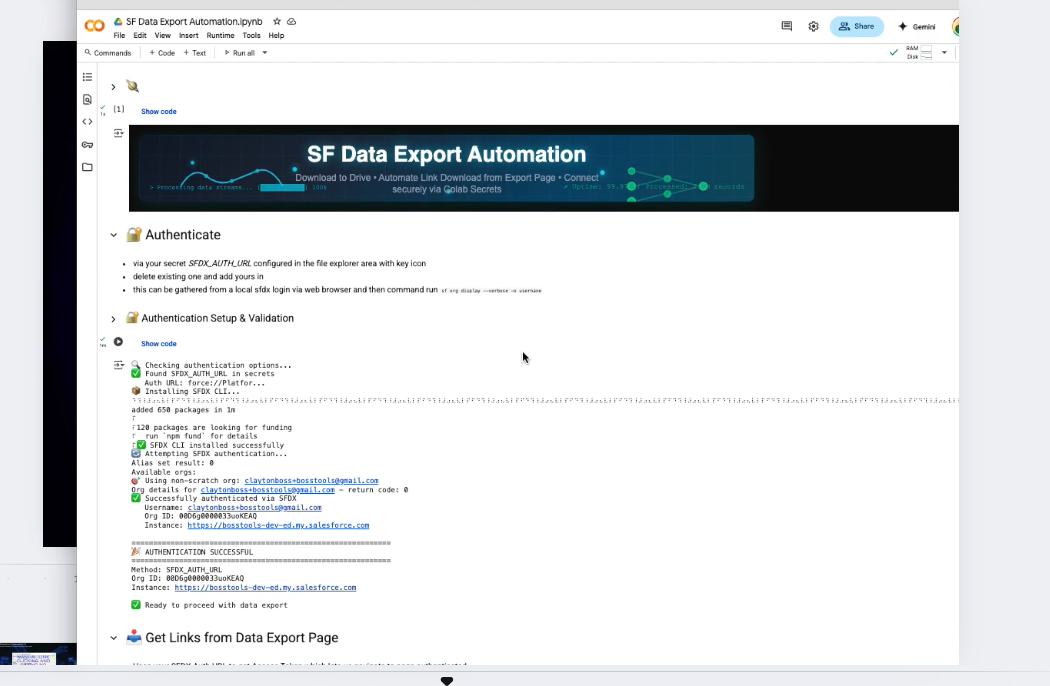Open the Files folder panel
This screenshot has width=1050, height=686.
coord(87,167)
